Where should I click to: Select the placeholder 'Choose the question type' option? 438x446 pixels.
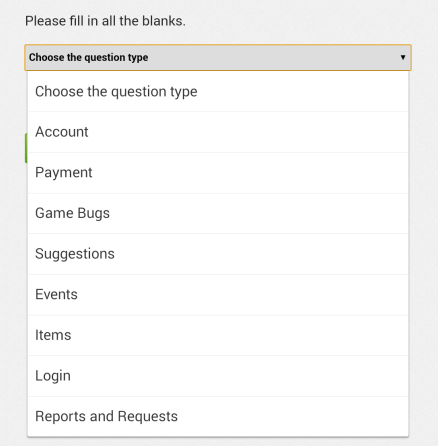coord(218,92)
